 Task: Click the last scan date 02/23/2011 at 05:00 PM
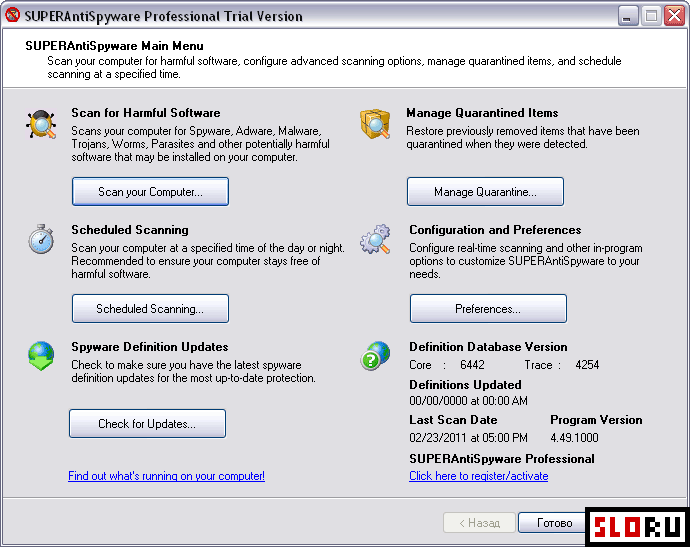[x=468, y=437]
